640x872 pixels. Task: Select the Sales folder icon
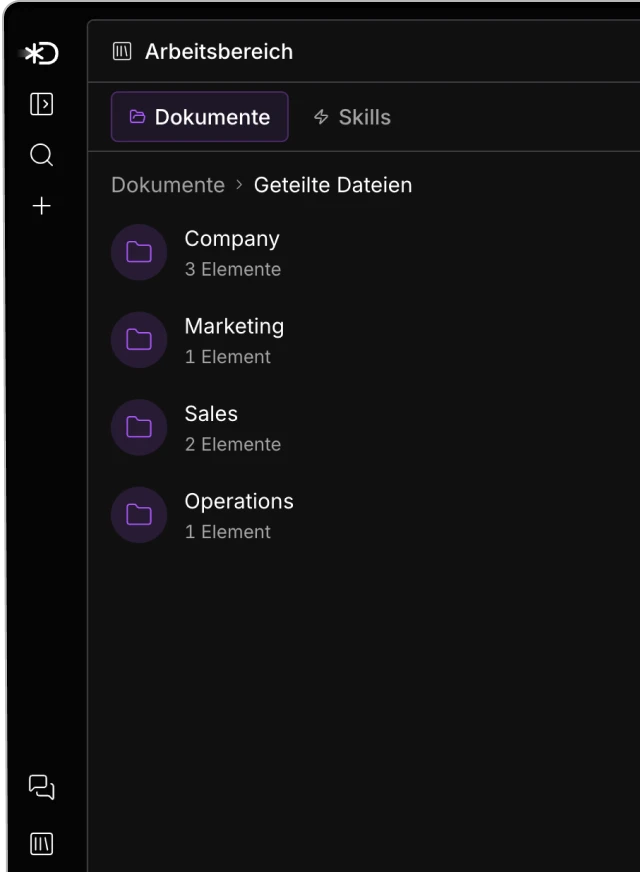pyautogui.click(x=139, y=427)
